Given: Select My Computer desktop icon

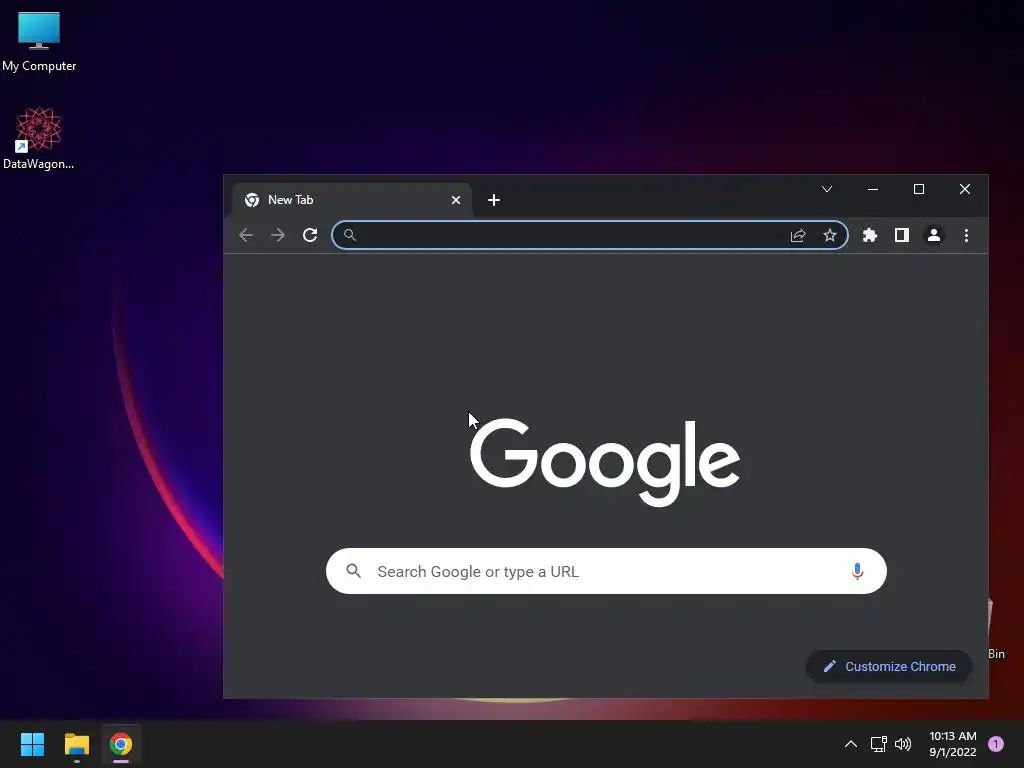Looking at the screenshot, I should 39,42.
